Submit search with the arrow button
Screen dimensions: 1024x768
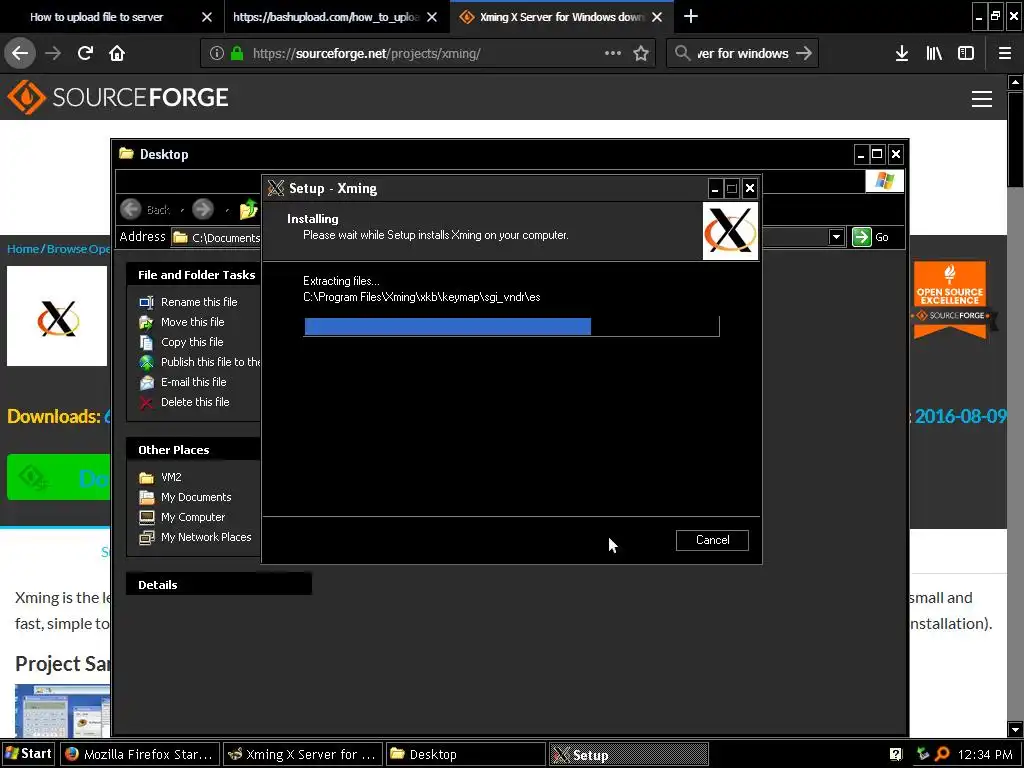point(804,53)
